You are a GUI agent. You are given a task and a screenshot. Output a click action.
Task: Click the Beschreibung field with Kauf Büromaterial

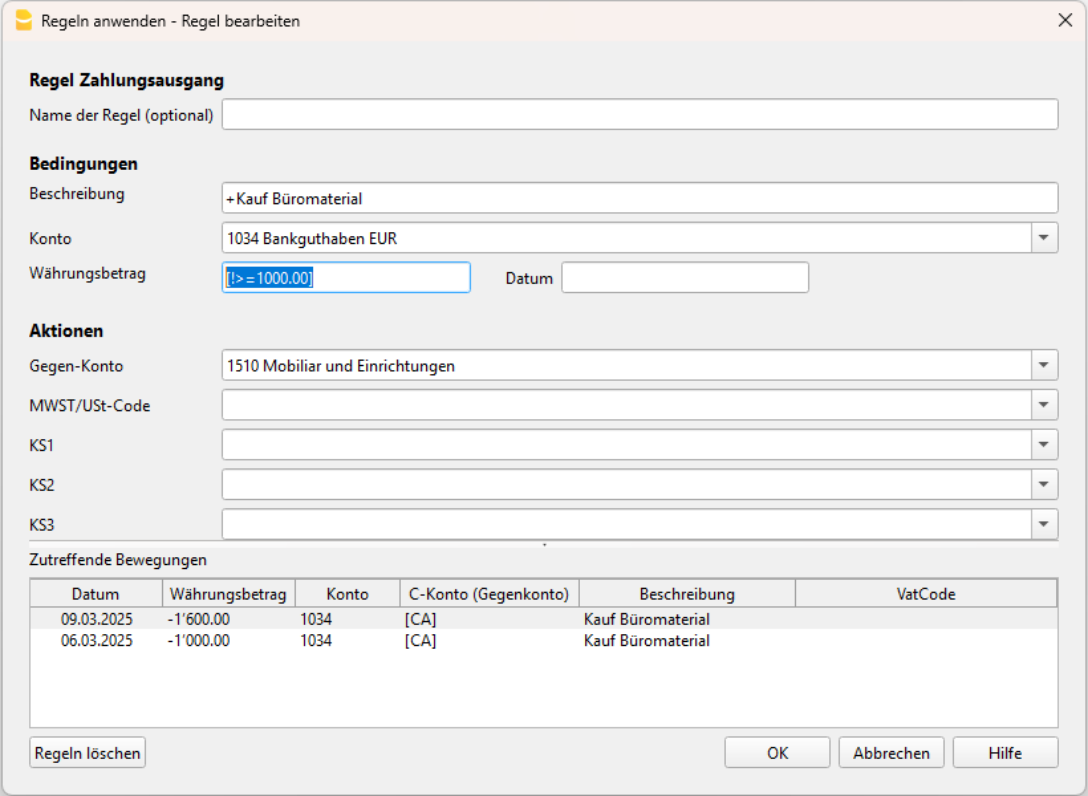tap(639, 198)
